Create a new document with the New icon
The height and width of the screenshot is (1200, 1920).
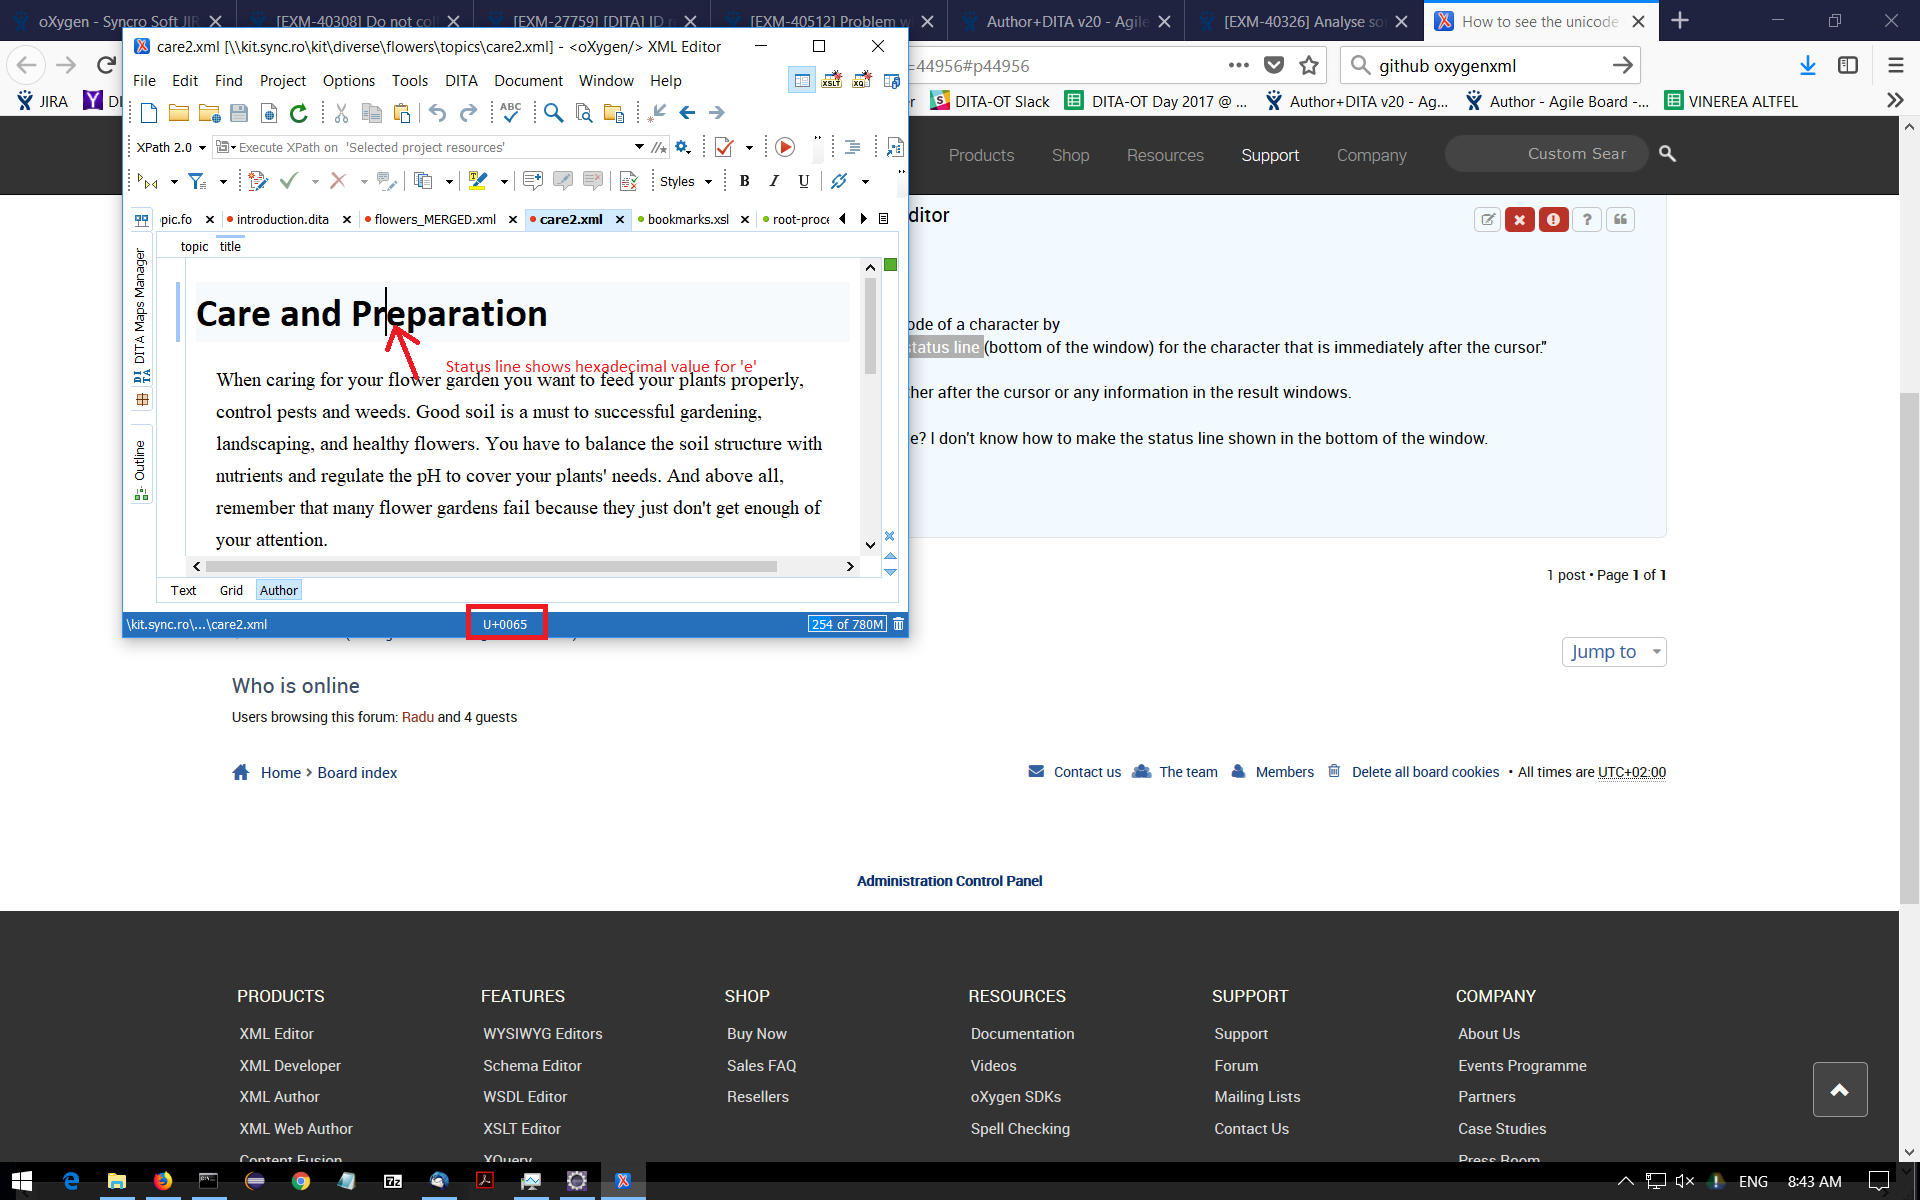point(149,113)
